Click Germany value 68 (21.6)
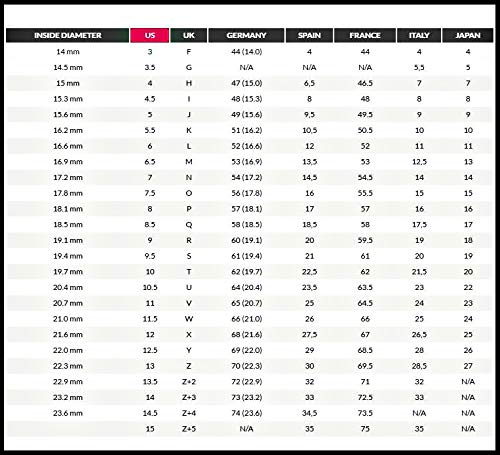 (x=247, y=335)
